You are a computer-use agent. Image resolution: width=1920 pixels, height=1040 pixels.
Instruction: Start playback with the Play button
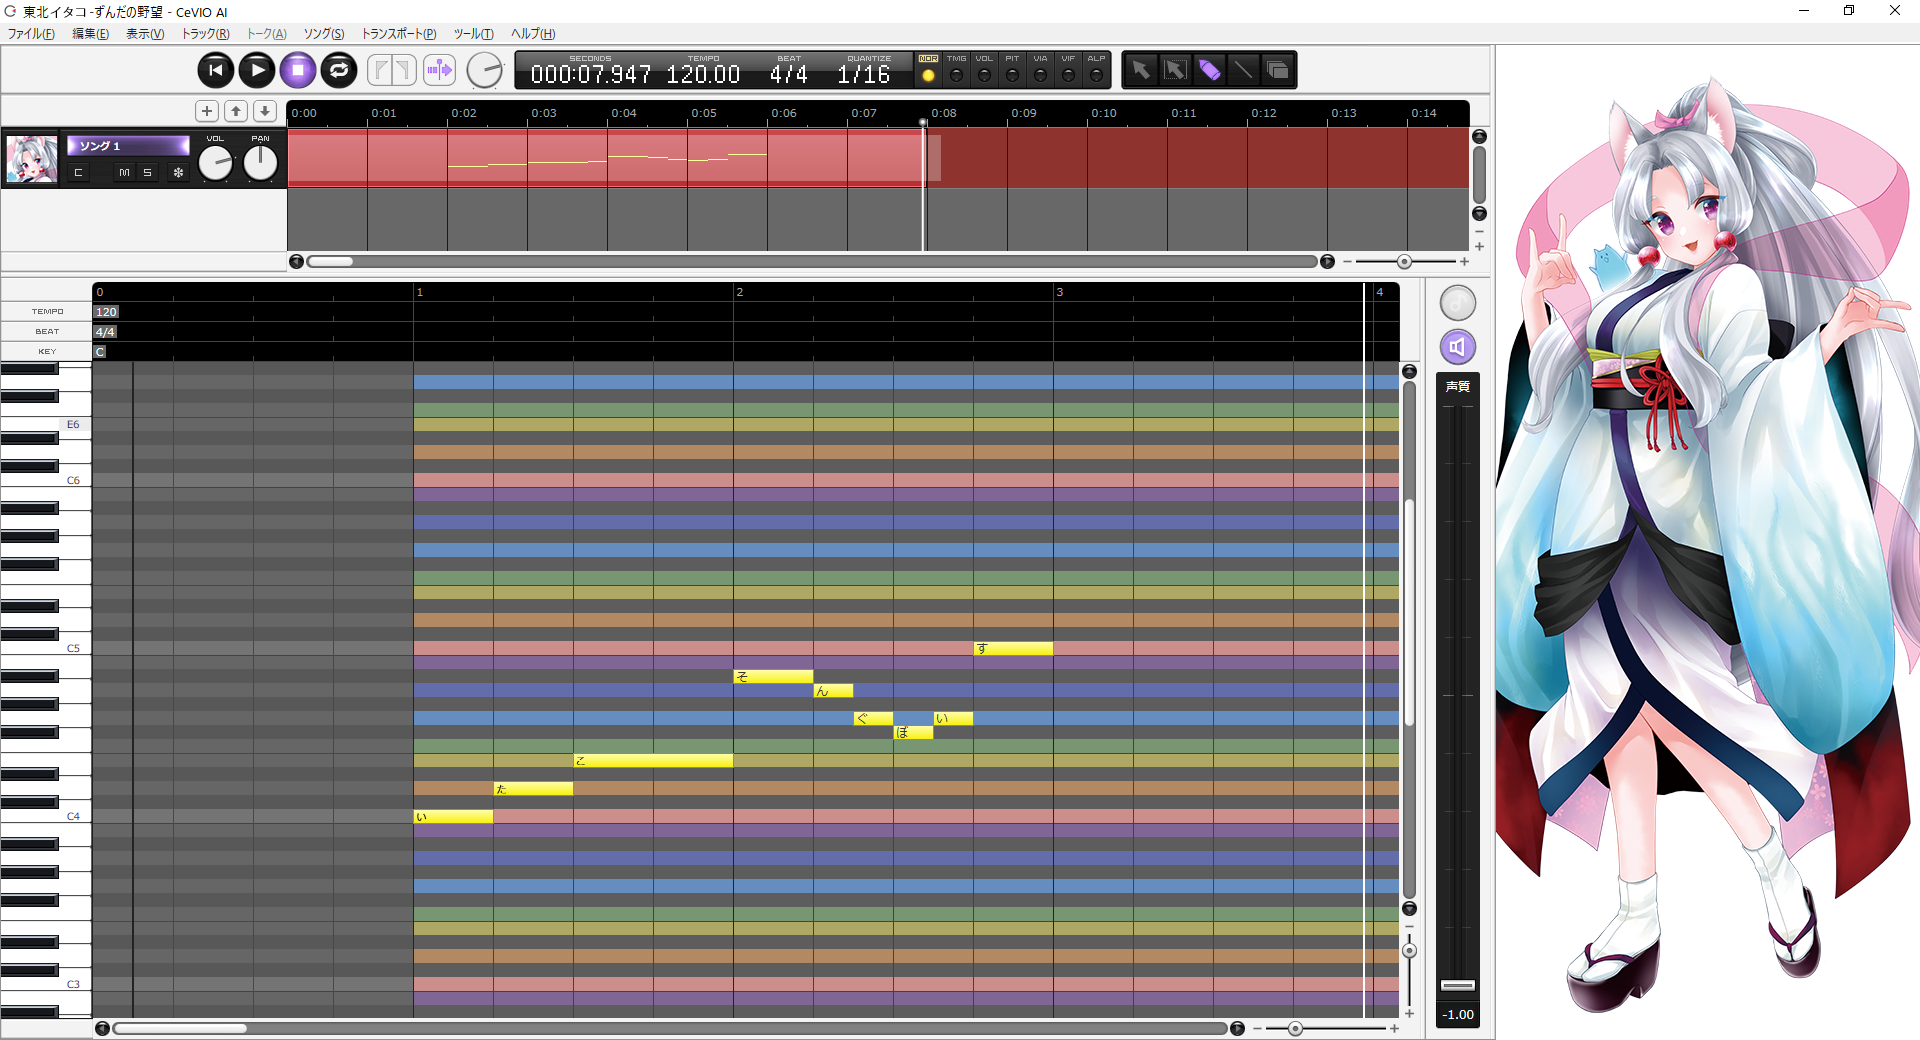tap(257, 70)
